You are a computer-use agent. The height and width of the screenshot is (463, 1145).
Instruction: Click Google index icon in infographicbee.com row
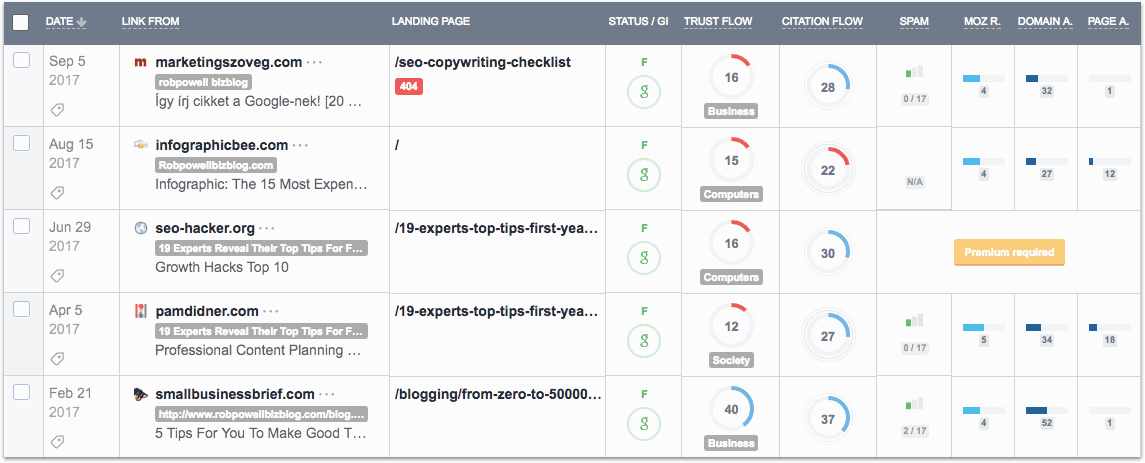(644, 175)
